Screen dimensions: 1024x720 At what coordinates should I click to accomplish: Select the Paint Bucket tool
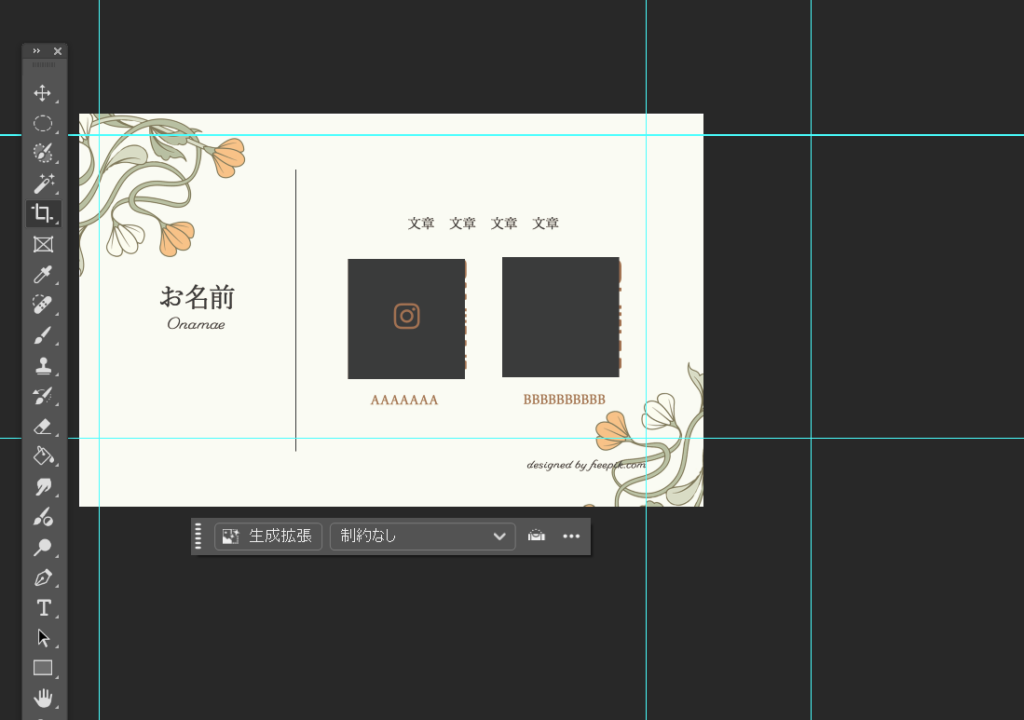pyautogui.click(x=43, y=456)
